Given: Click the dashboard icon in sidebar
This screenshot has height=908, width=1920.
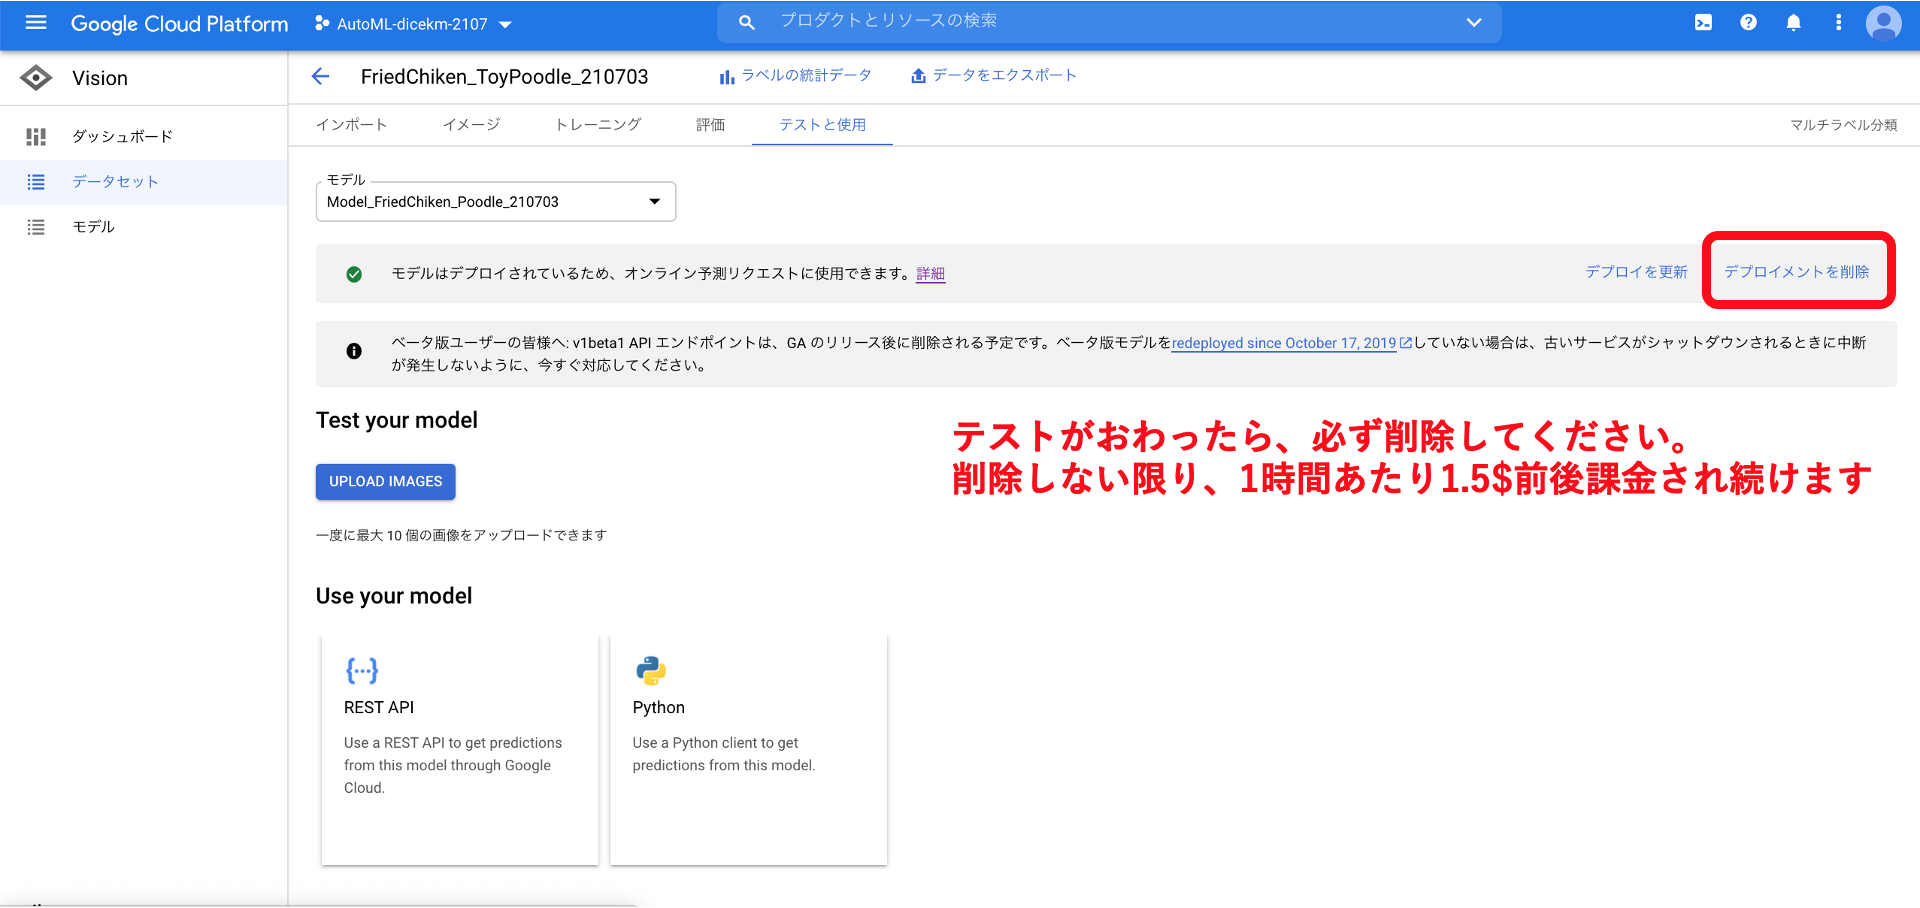Looking at the screenshot, I should point(36,136).
